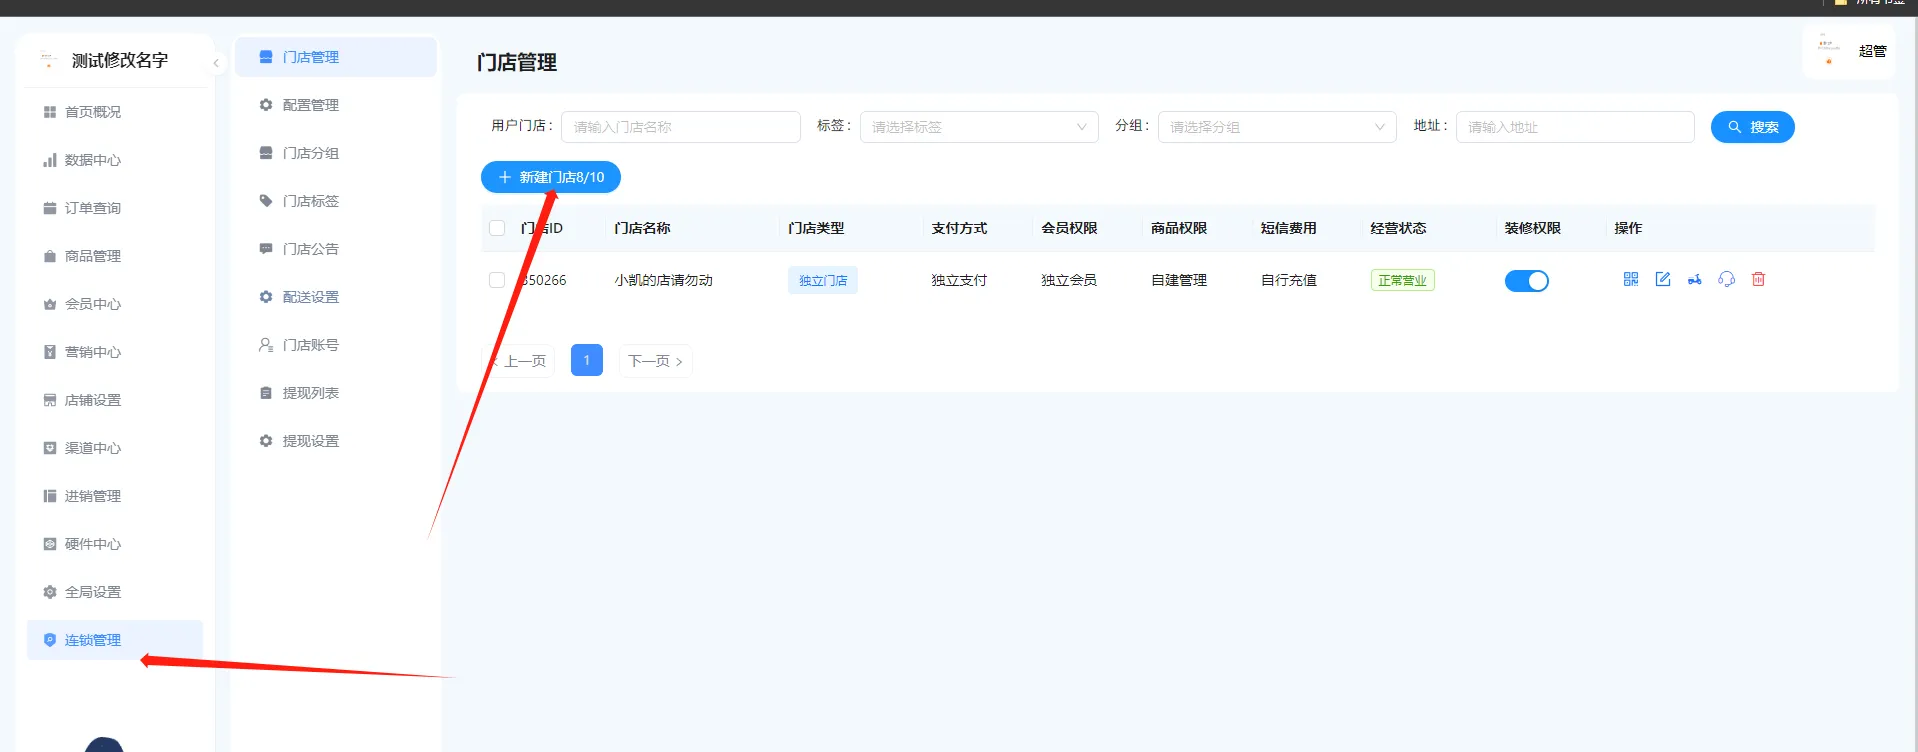Screen dimensions: 1918x752
Task: Click the user avatar next to 超管
Action: tap(1829, 49)
